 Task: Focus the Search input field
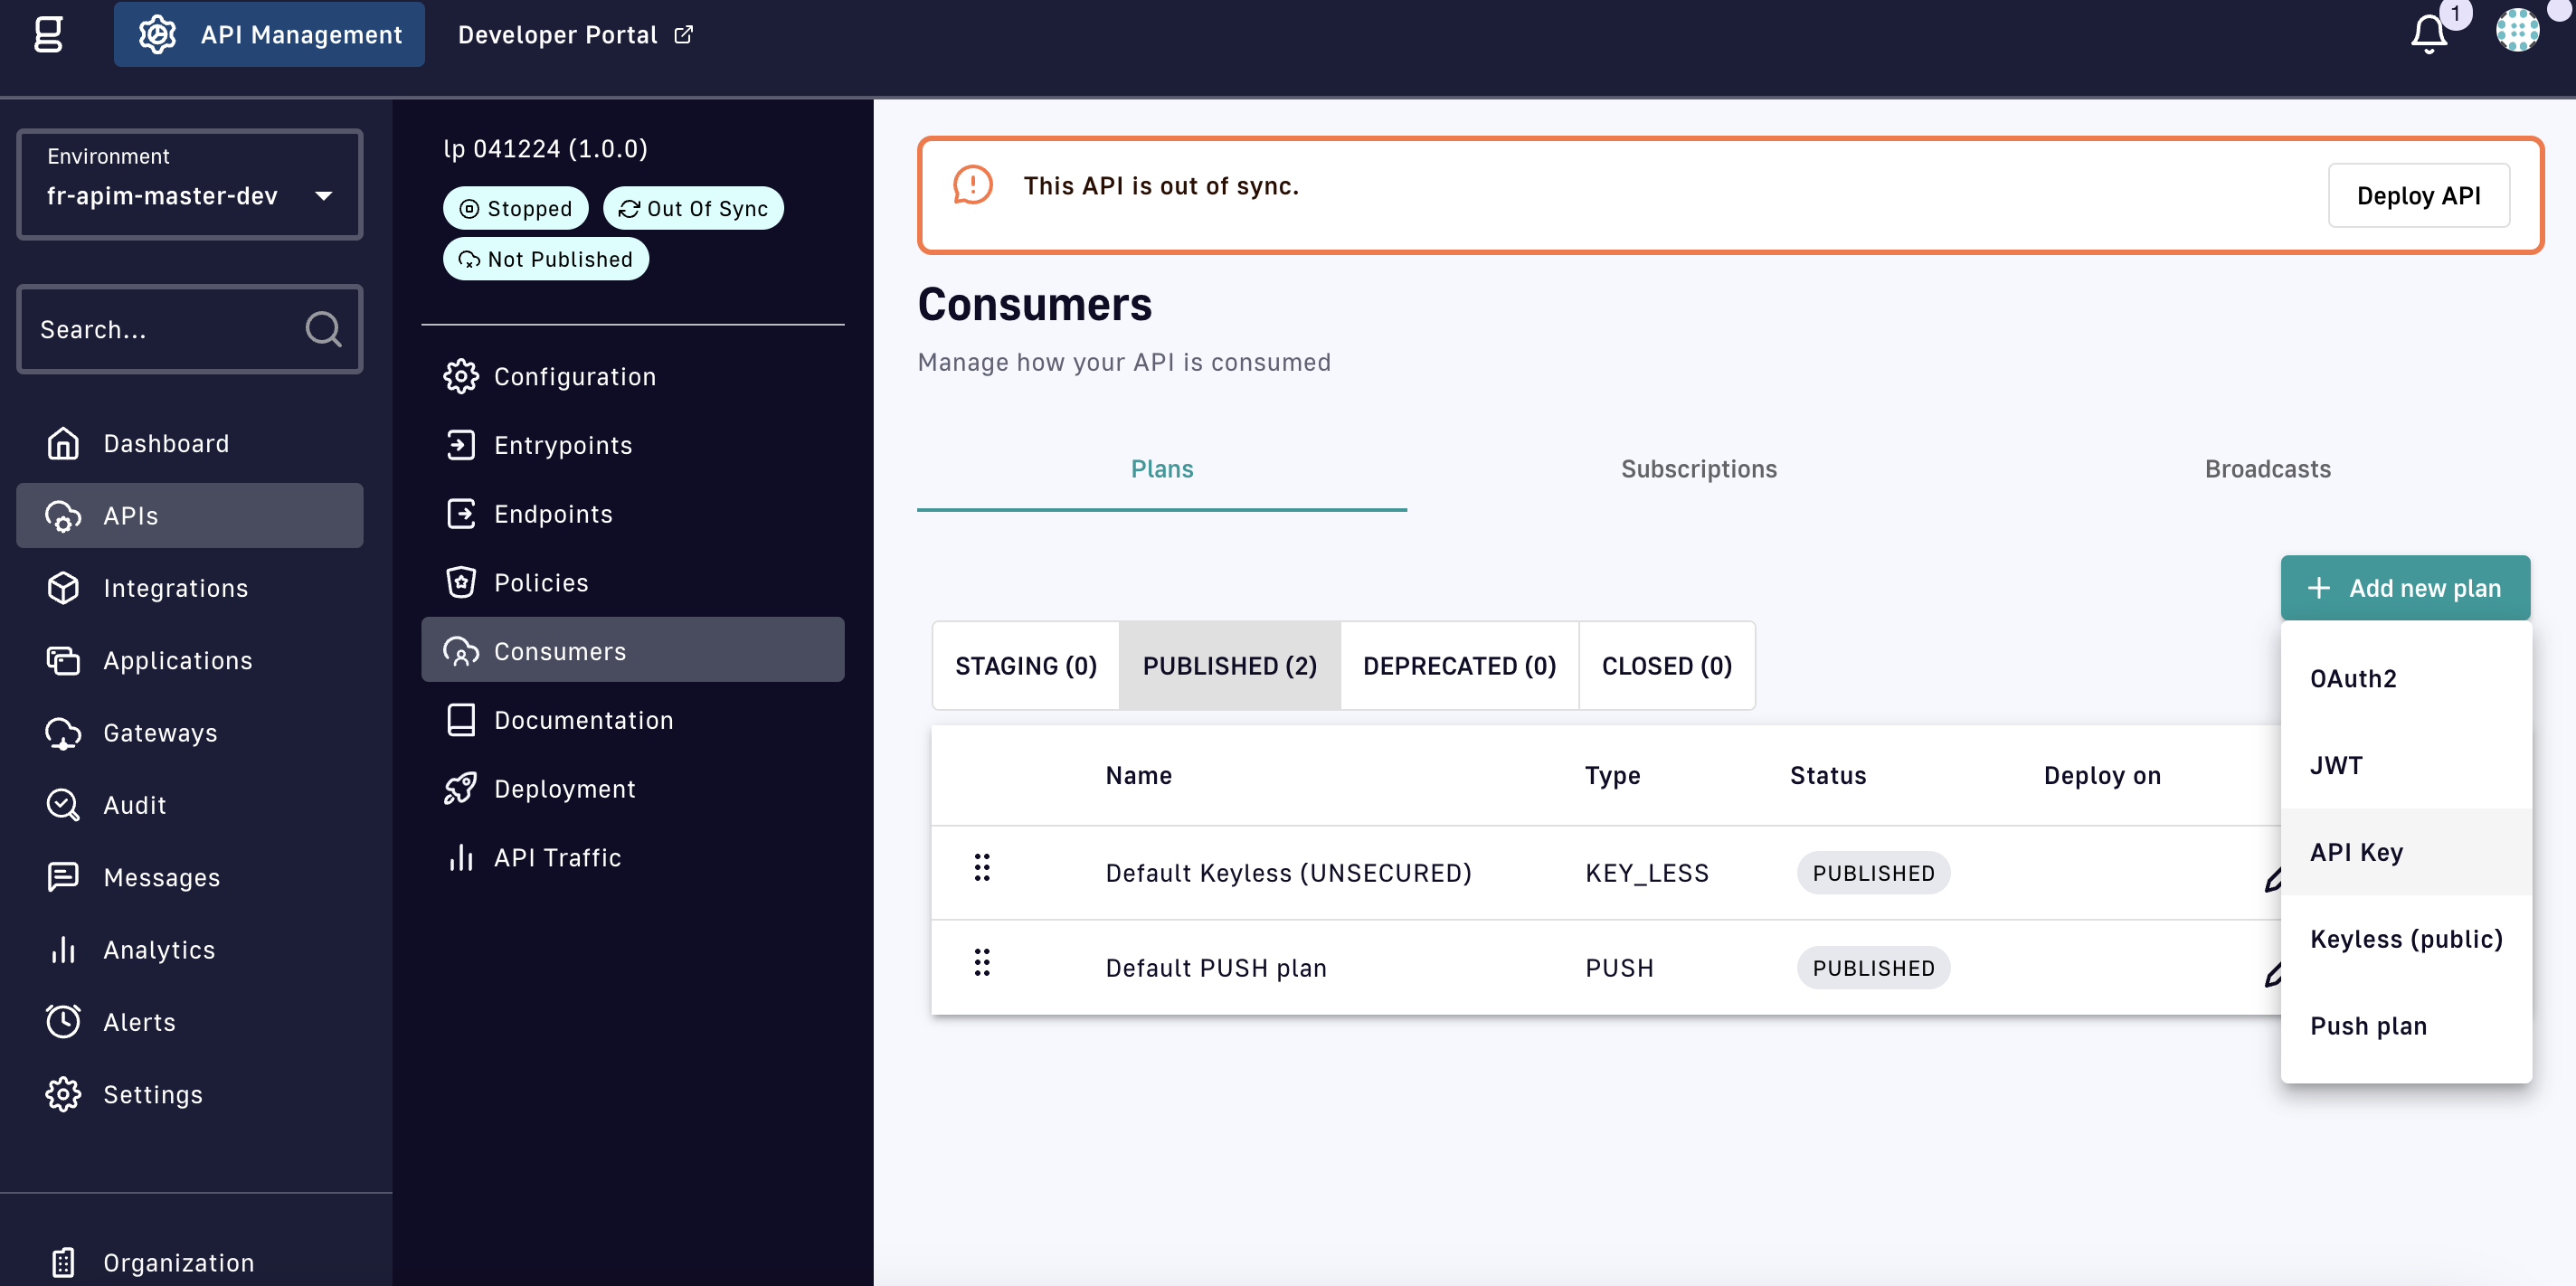pos(160,329)
